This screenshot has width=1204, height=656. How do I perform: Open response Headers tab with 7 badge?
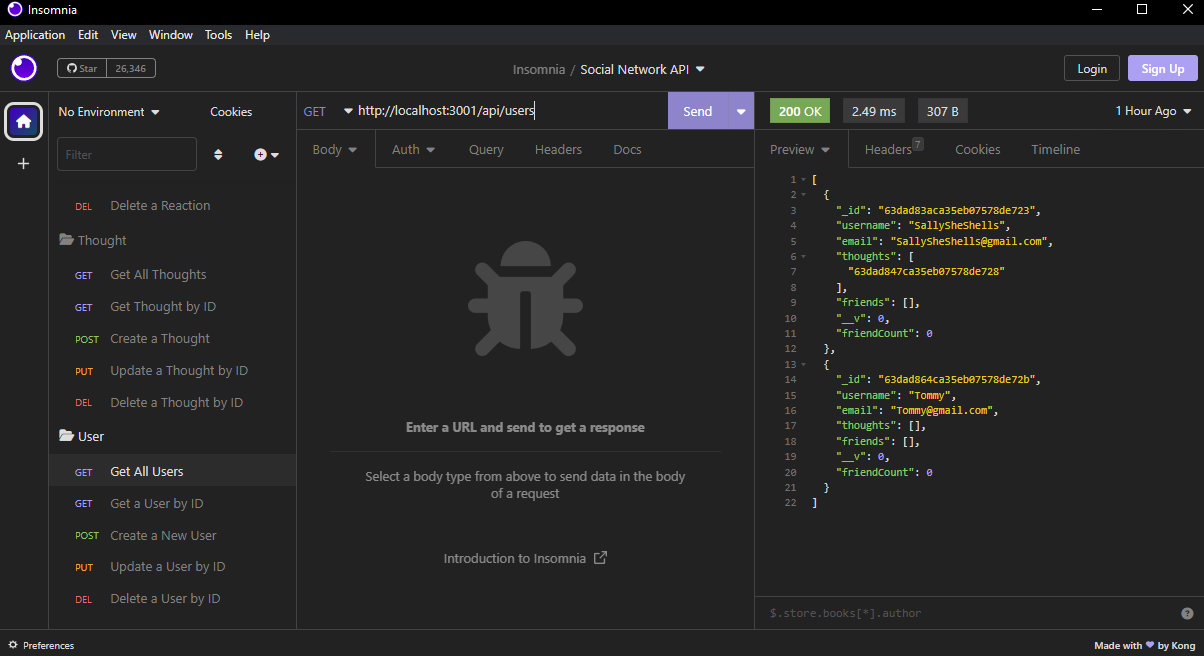(894, 149)
